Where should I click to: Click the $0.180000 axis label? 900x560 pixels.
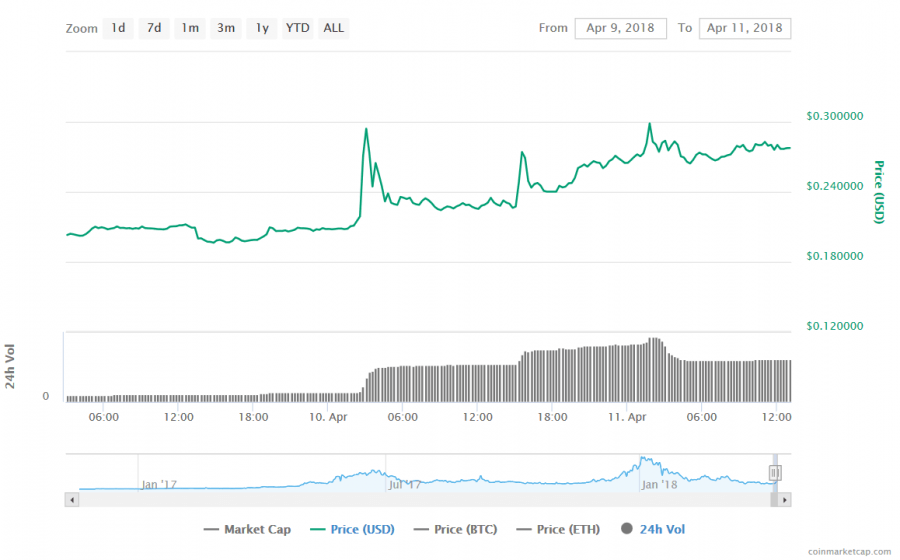[x=835, y=256]
